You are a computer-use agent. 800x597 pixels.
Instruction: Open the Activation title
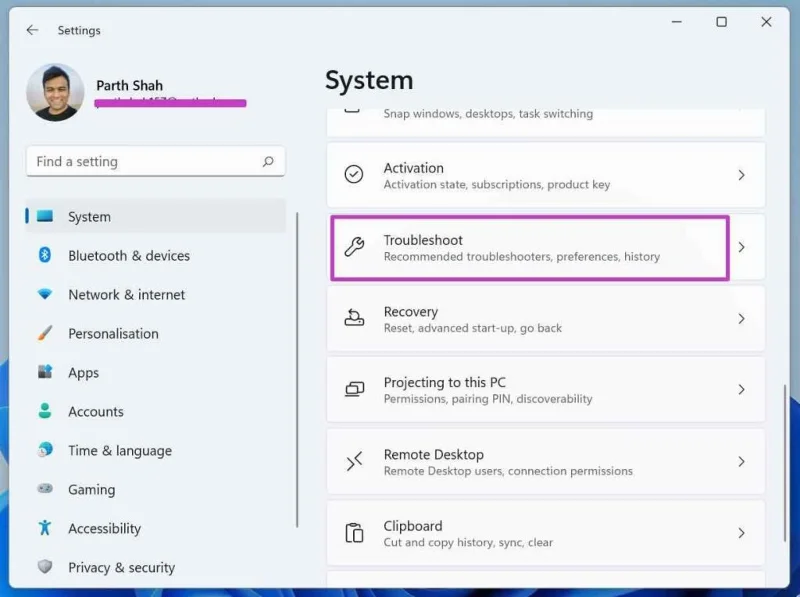click(413, 168)
